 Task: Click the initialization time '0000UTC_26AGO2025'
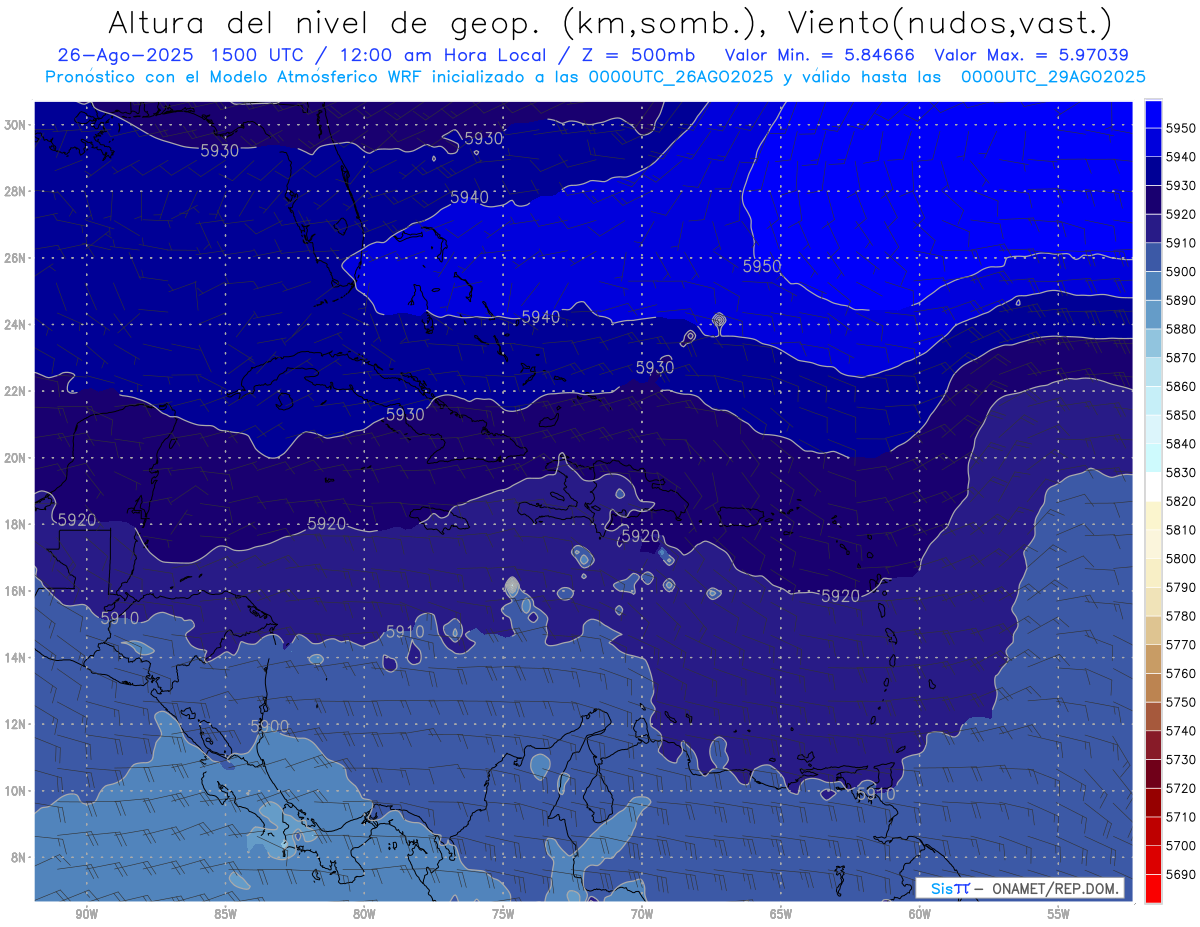(x=680, y=77)
